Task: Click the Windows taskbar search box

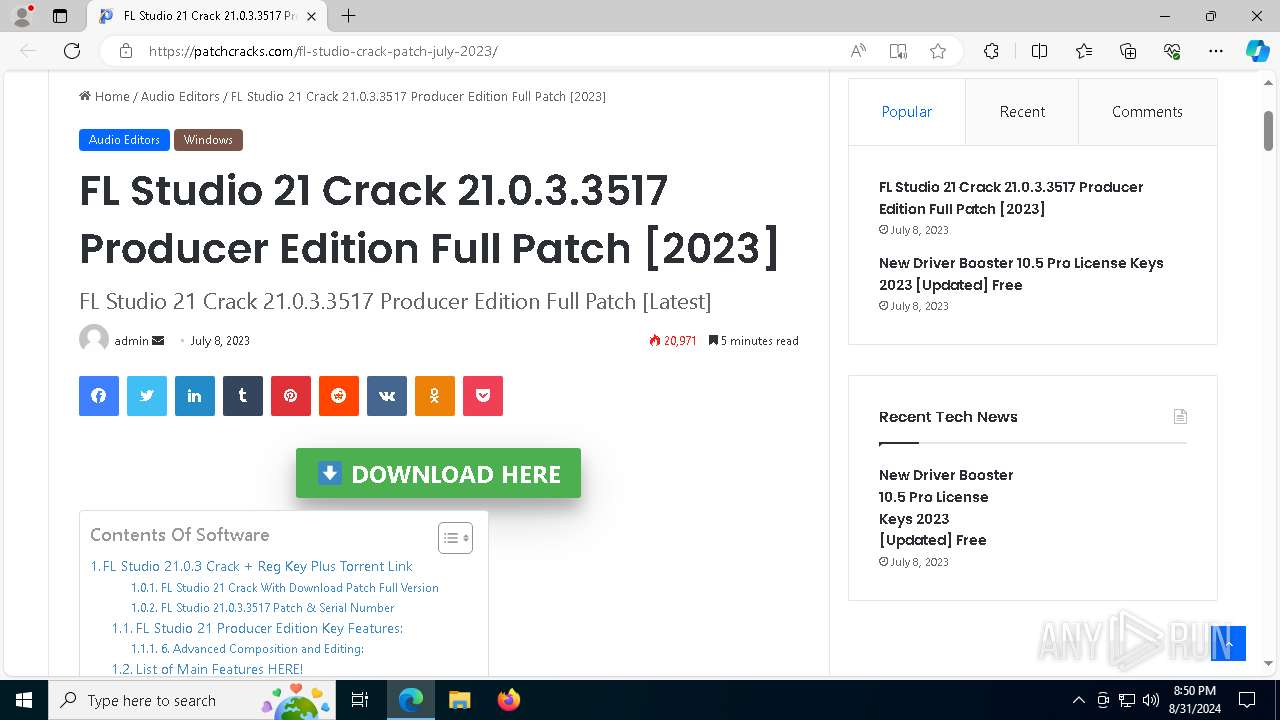Action: point(192,700)
